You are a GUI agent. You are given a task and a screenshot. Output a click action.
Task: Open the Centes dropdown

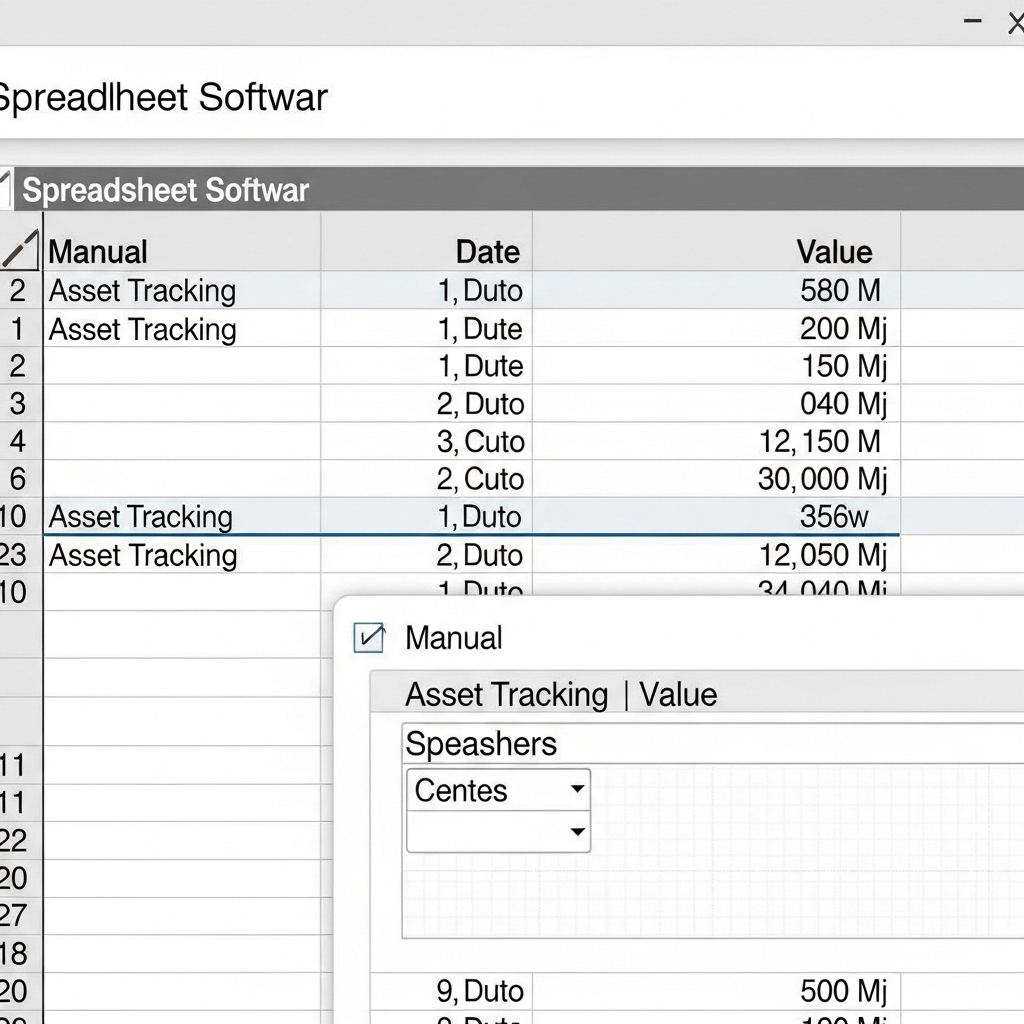(x=498, y=790)
